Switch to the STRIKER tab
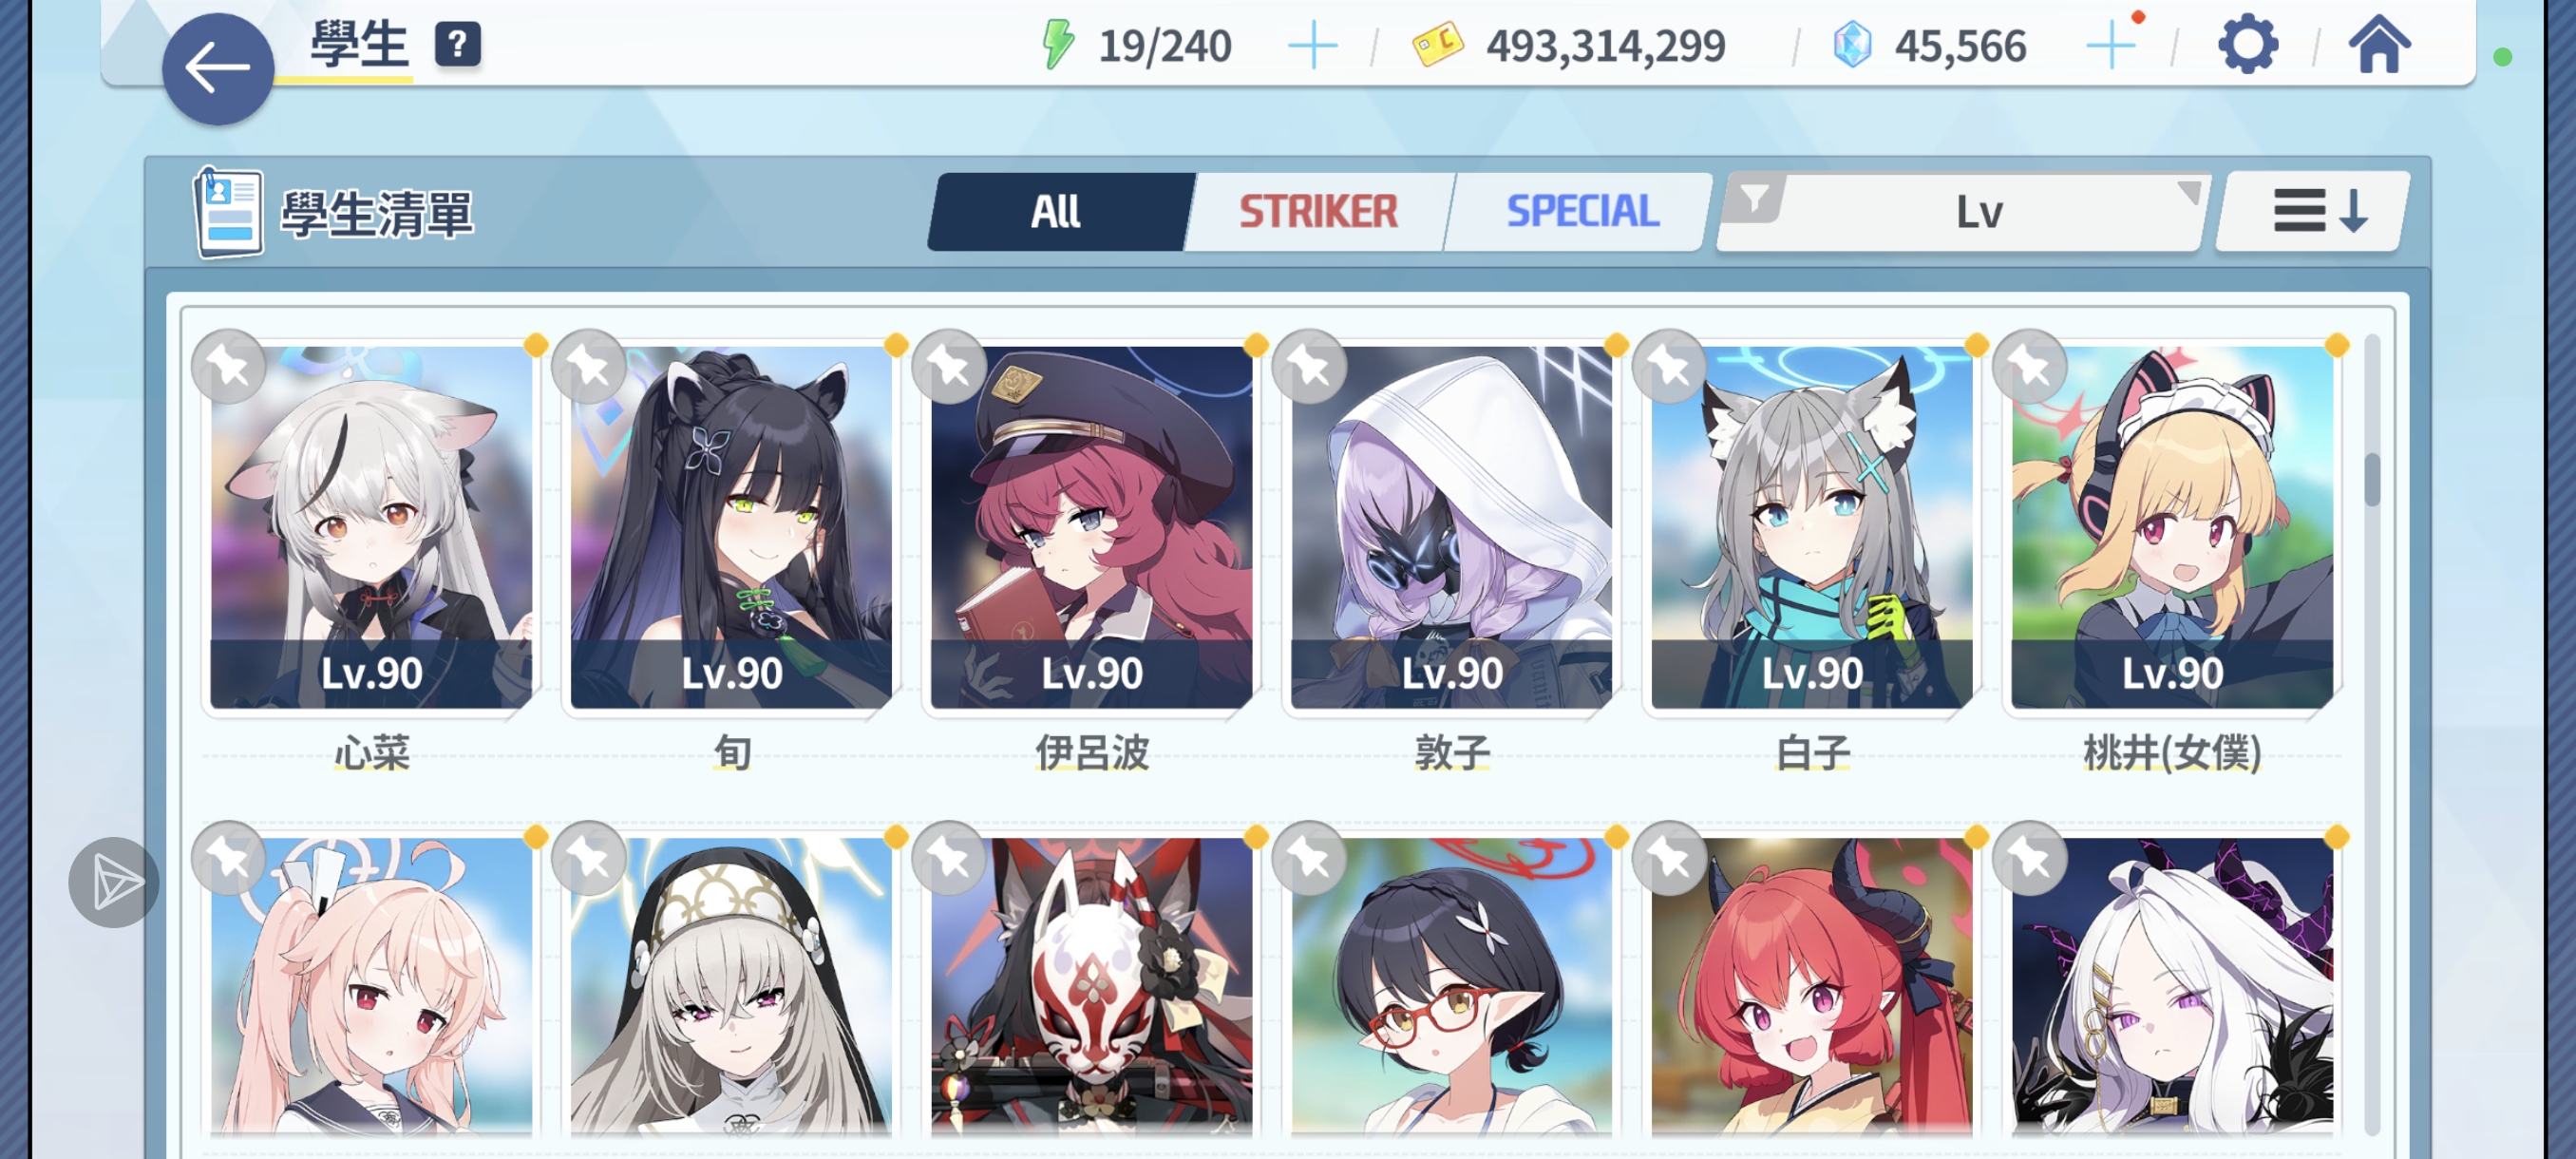2576x1159 pixels. [1318, 212]
